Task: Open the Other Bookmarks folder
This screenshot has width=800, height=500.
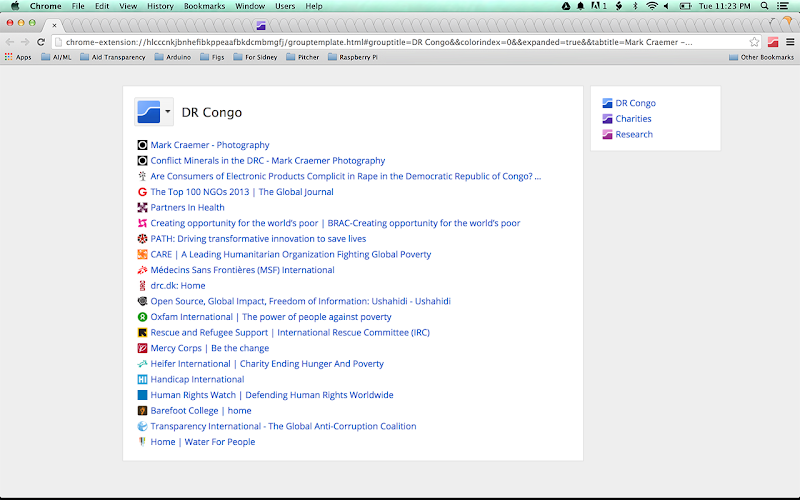Action: point(761,57)
